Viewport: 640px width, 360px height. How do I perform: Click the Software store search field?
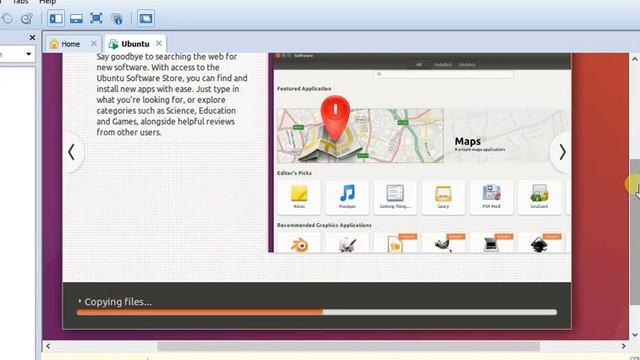443,74
